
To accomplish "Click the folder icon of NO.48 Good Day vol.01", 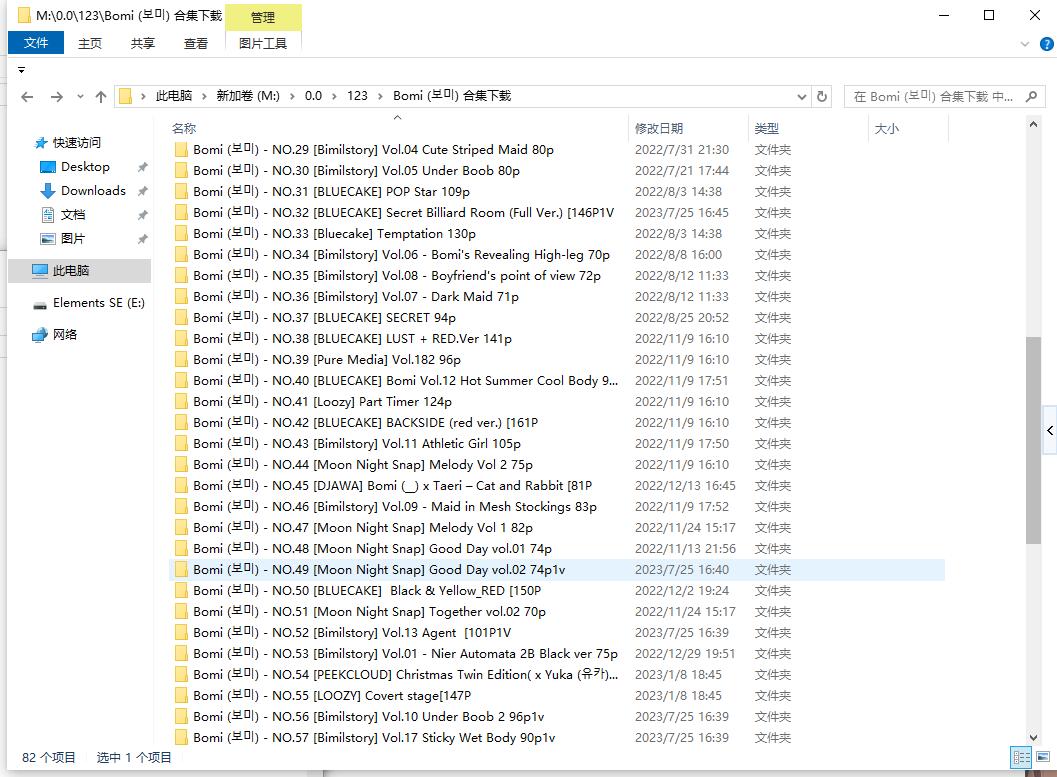I will point(181,549).
